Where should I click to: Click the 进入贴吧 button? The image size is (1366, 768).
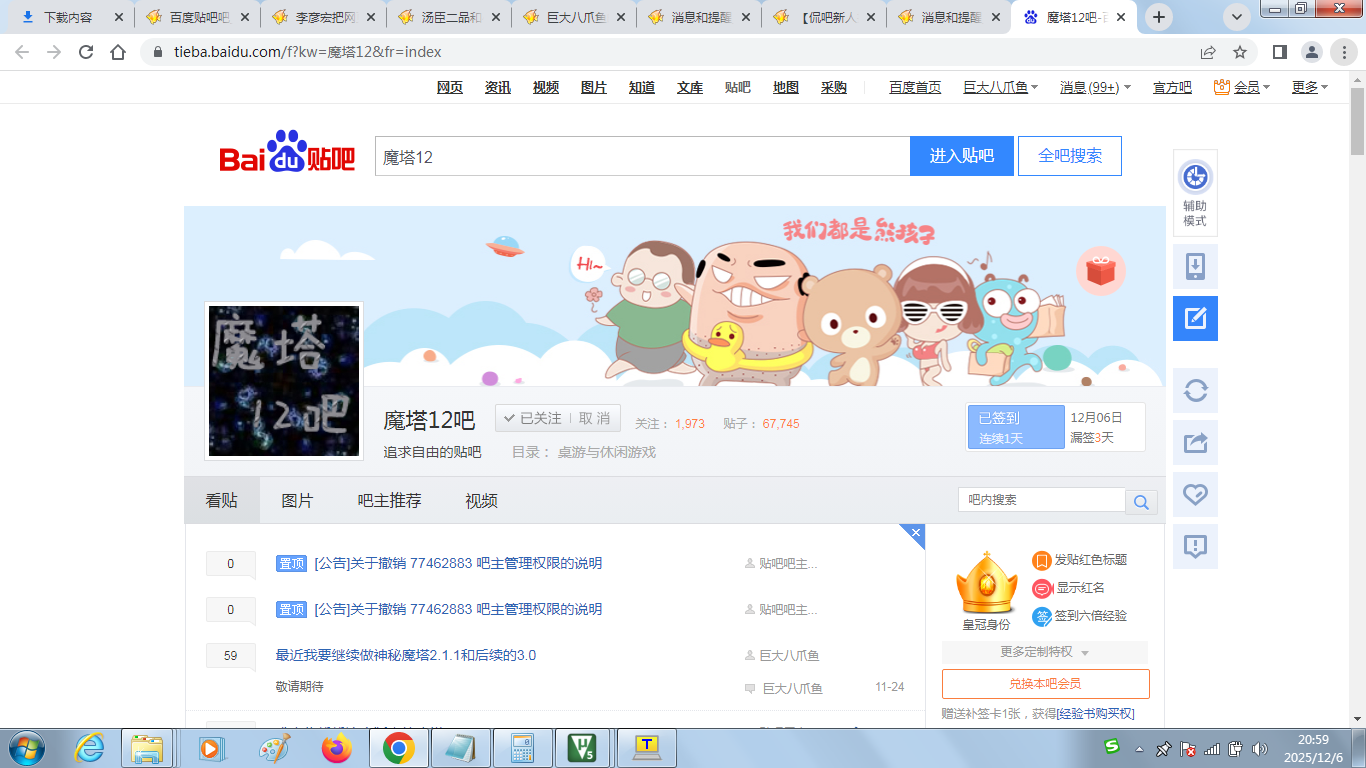(961, 156)
